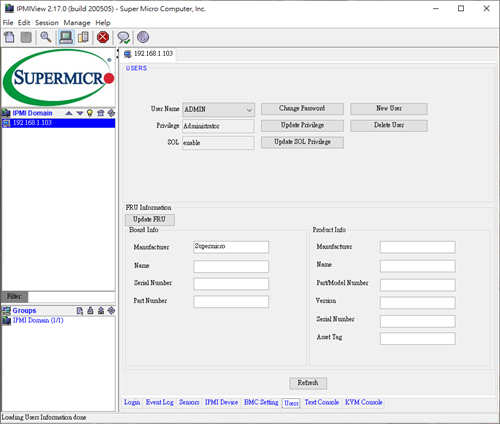Image resolution: width=500 pixels, height=424 pixels.
Task: Open the File menu
Action: coord(8,23)
